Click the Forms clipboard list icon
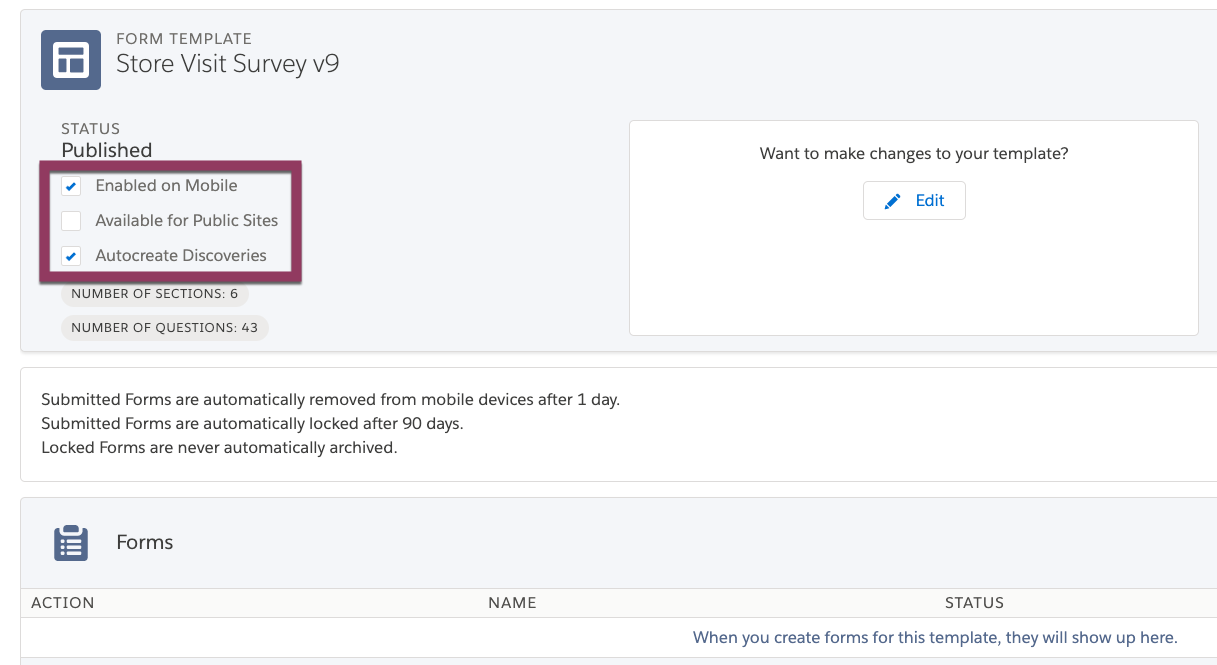The height and width of the screenshot is (665, 1217). pos(71,543)
